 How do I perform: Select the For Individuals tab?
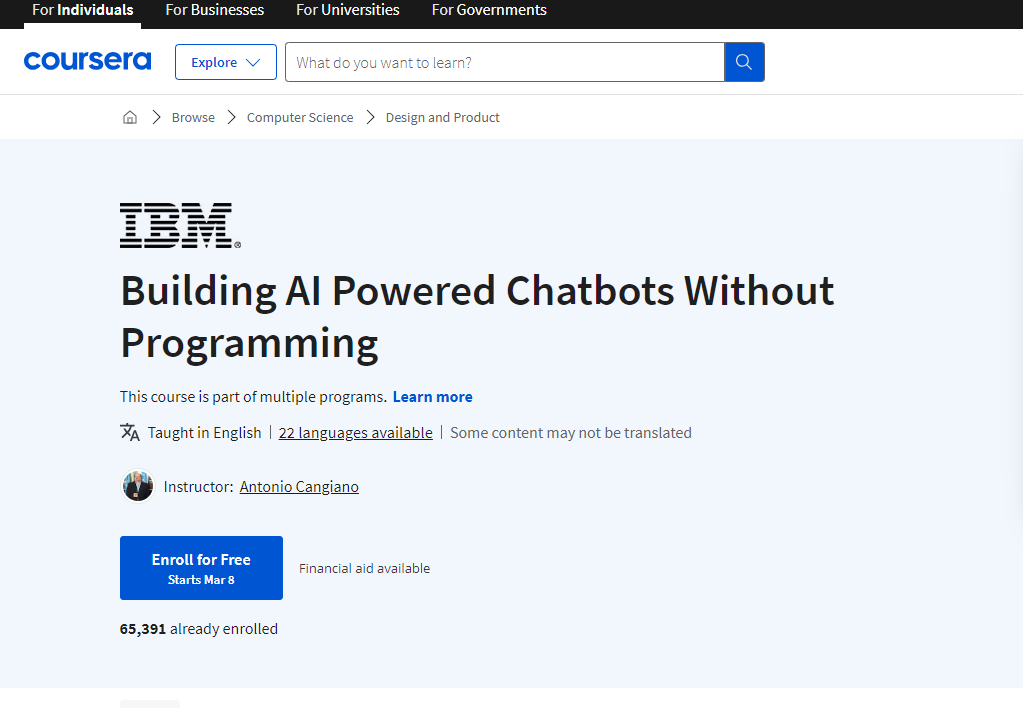coord(83,10)
